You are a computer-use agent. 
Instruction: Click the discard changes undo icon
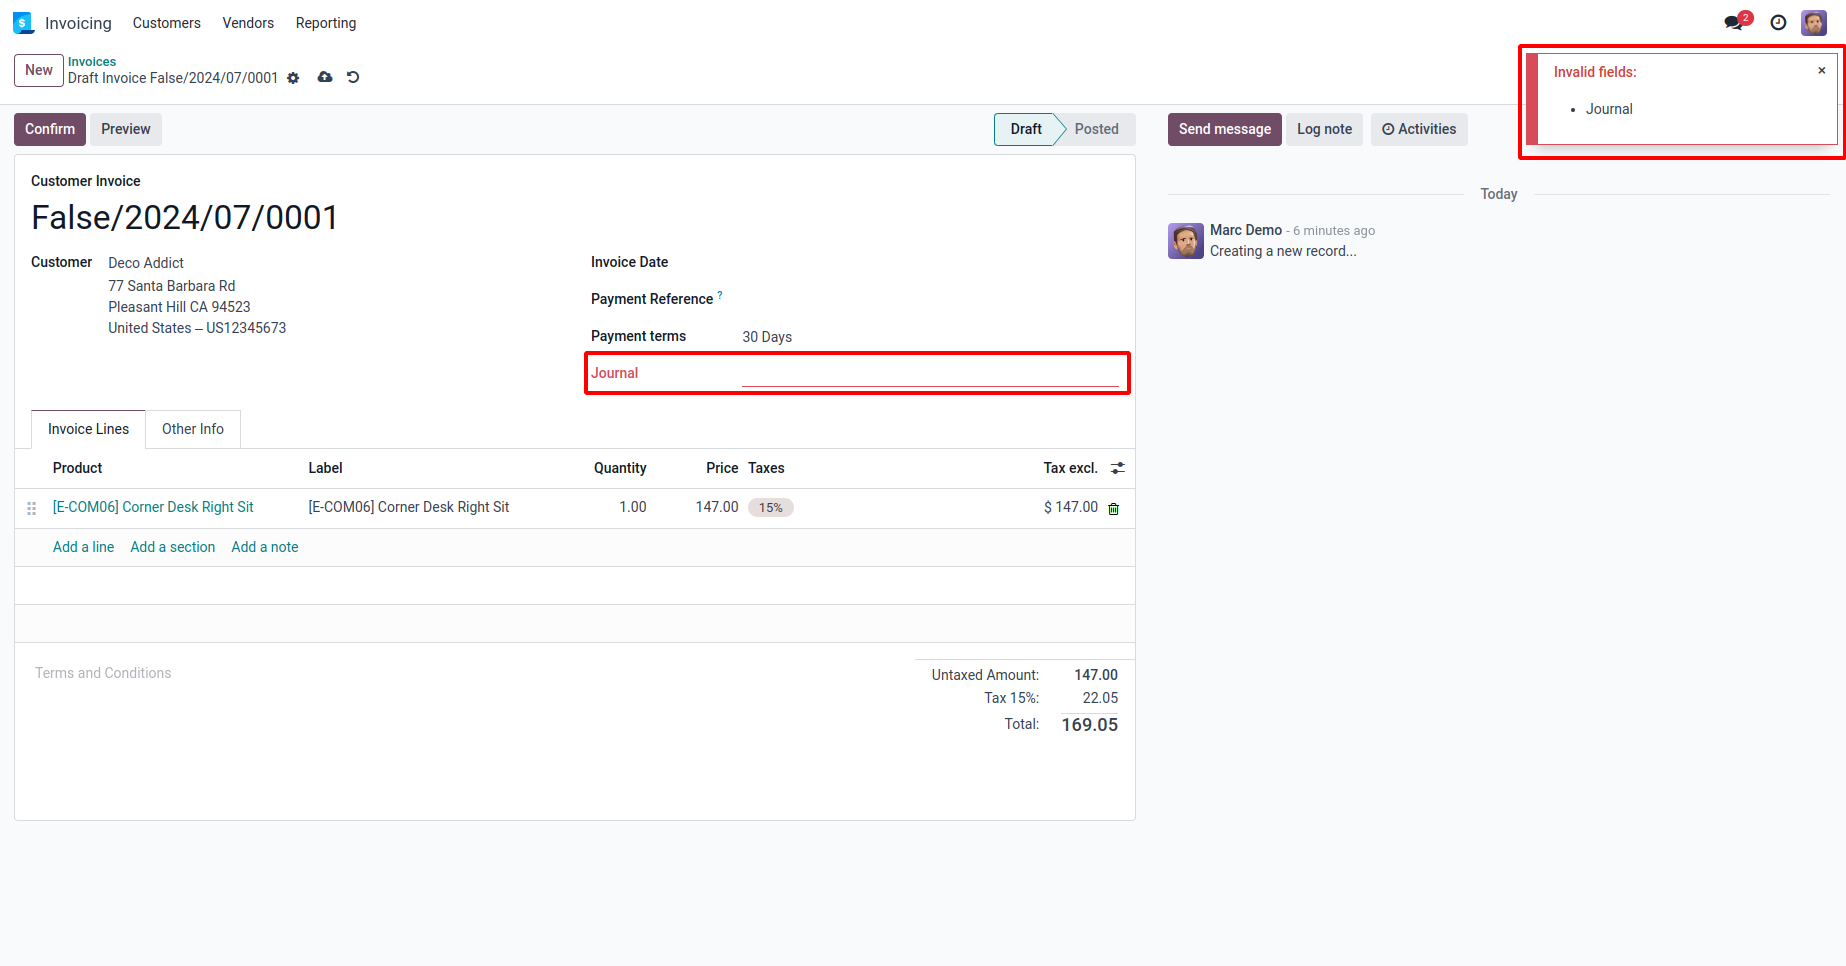(x=353, y=77)
